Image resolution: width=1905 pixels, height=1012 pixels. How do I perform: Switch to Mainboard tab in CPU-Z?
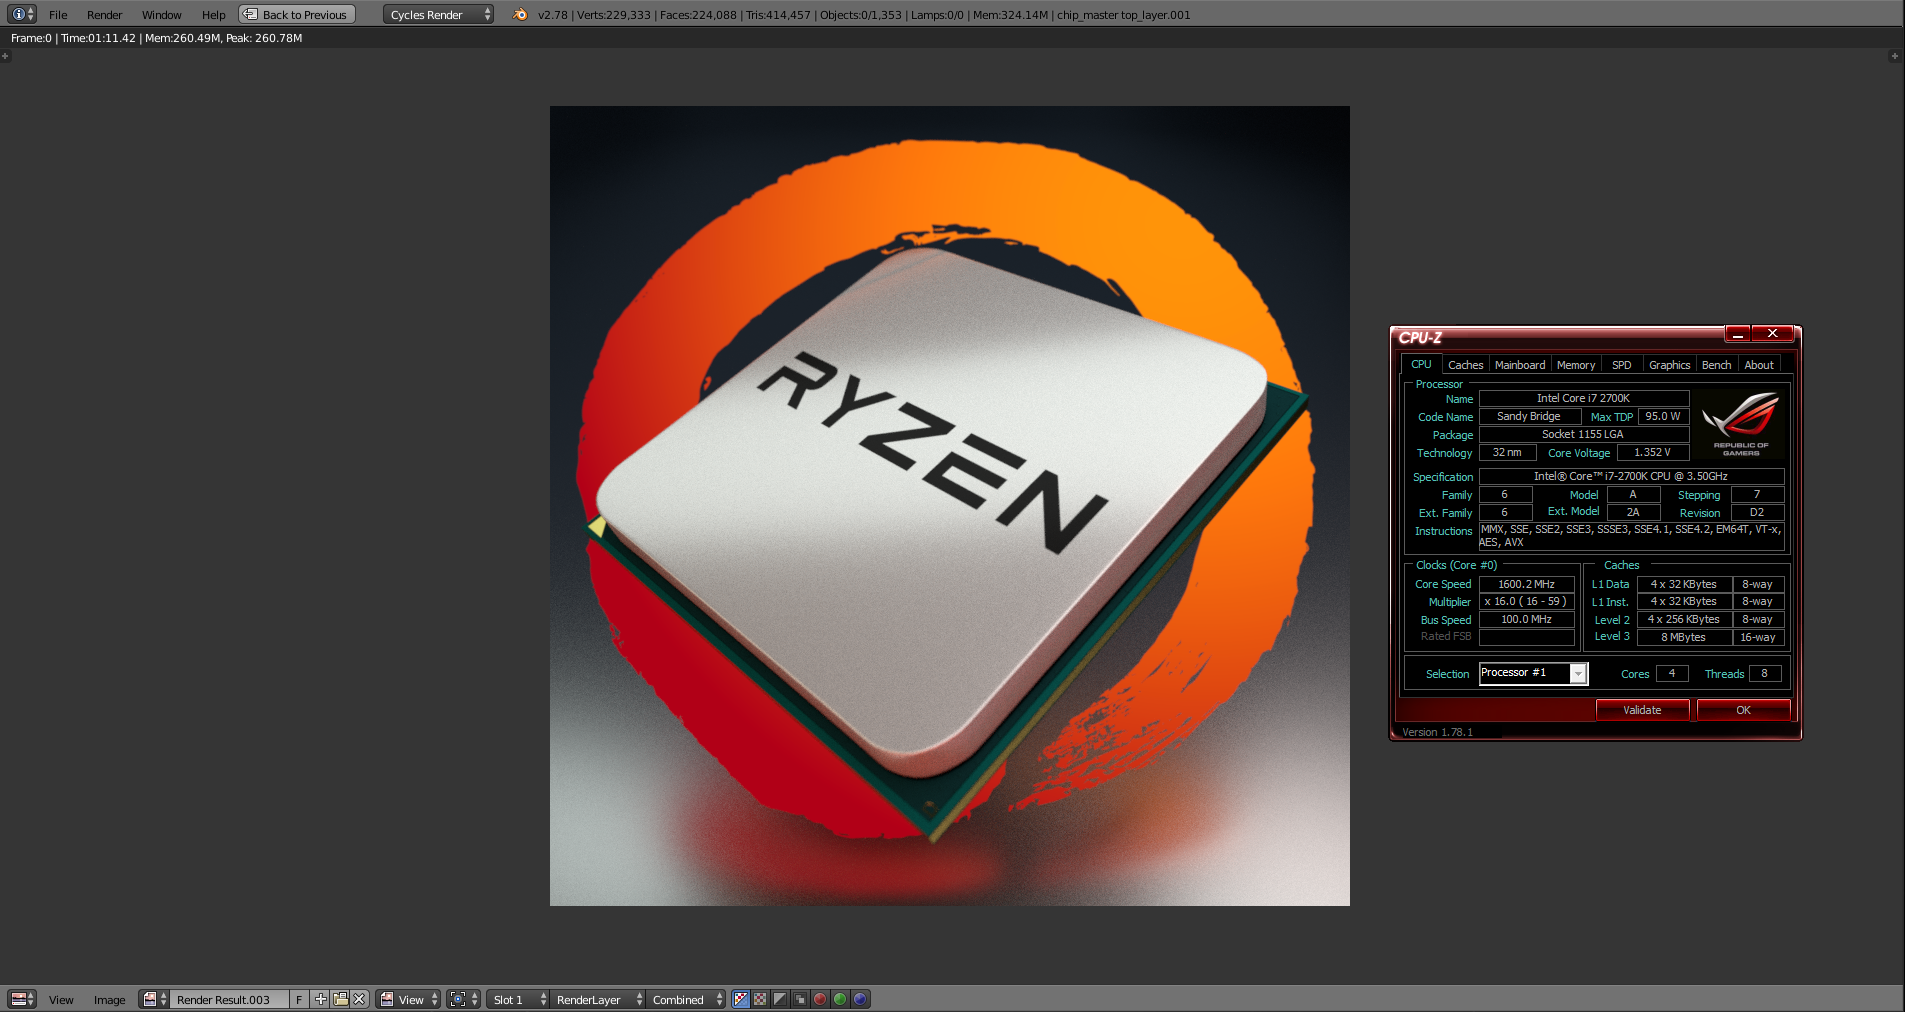click(1520, 365)
